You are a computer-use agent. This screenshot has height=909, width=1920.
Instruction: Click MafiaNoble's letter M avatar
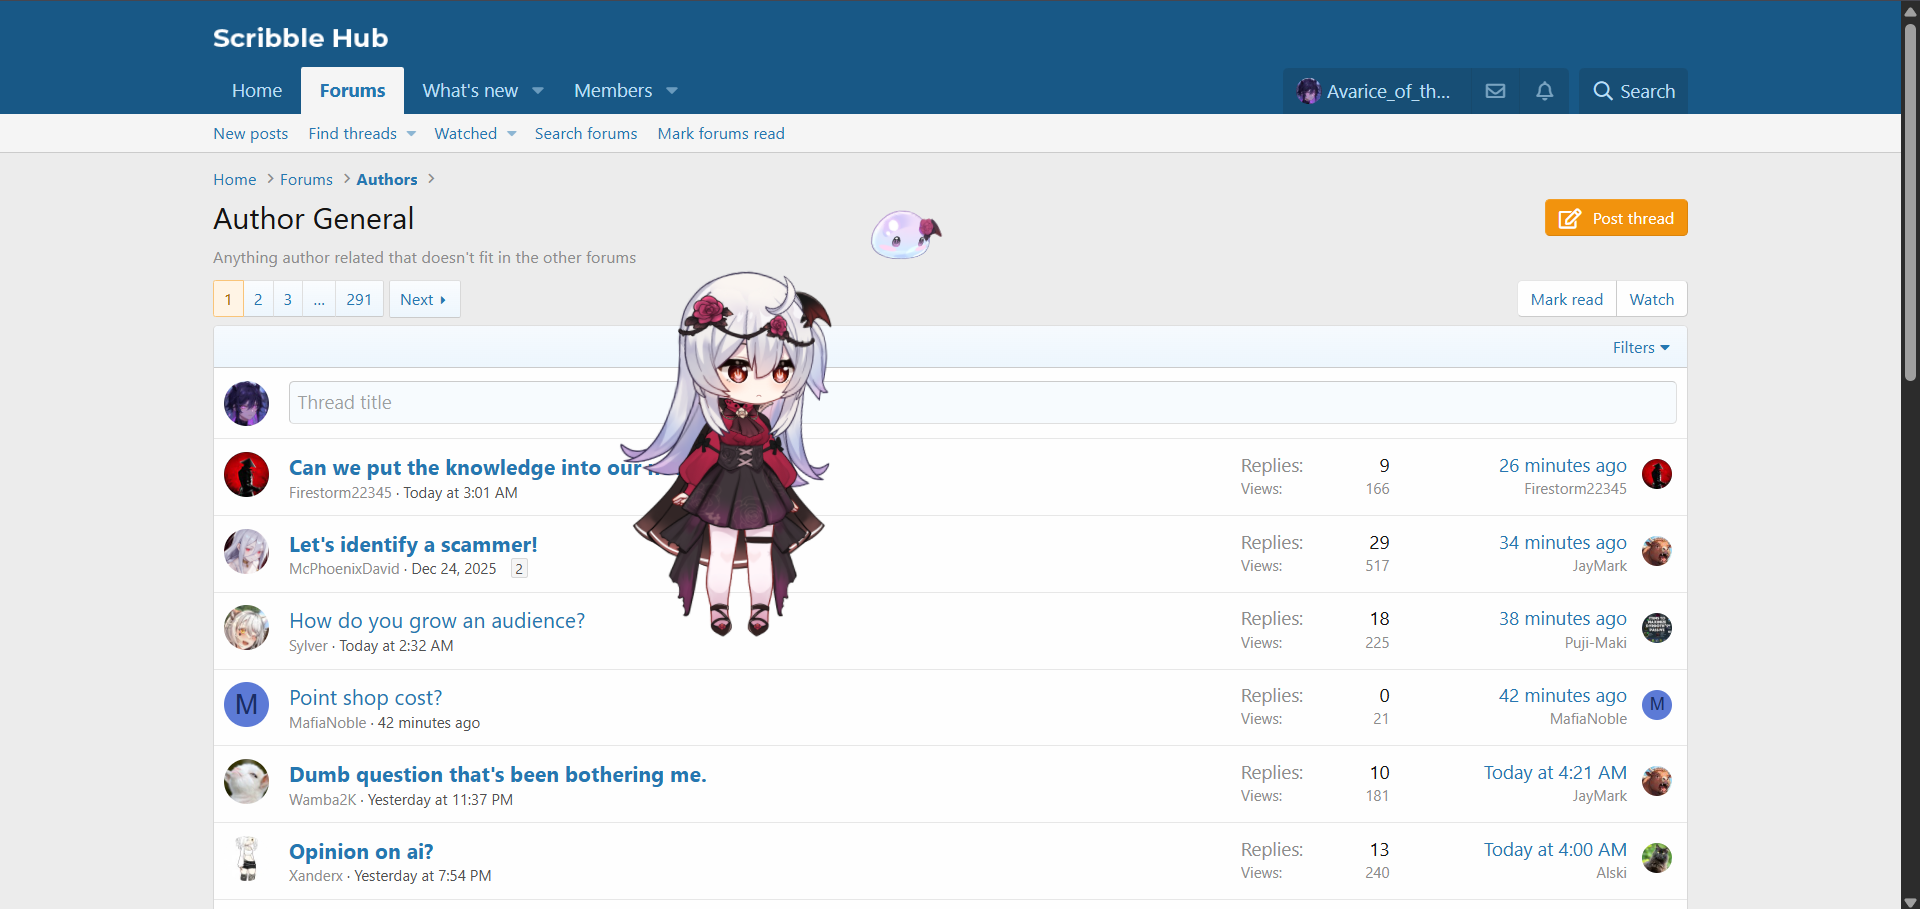(246, 704)
